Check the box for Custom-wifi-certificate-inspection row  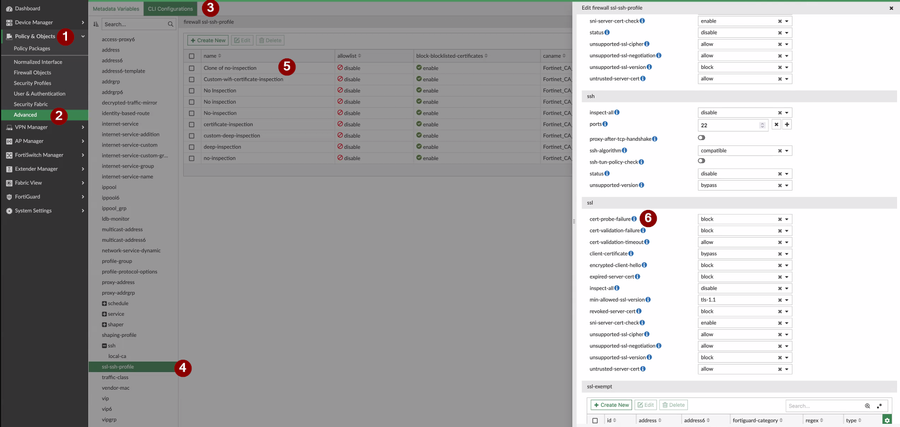pos(192,79)
